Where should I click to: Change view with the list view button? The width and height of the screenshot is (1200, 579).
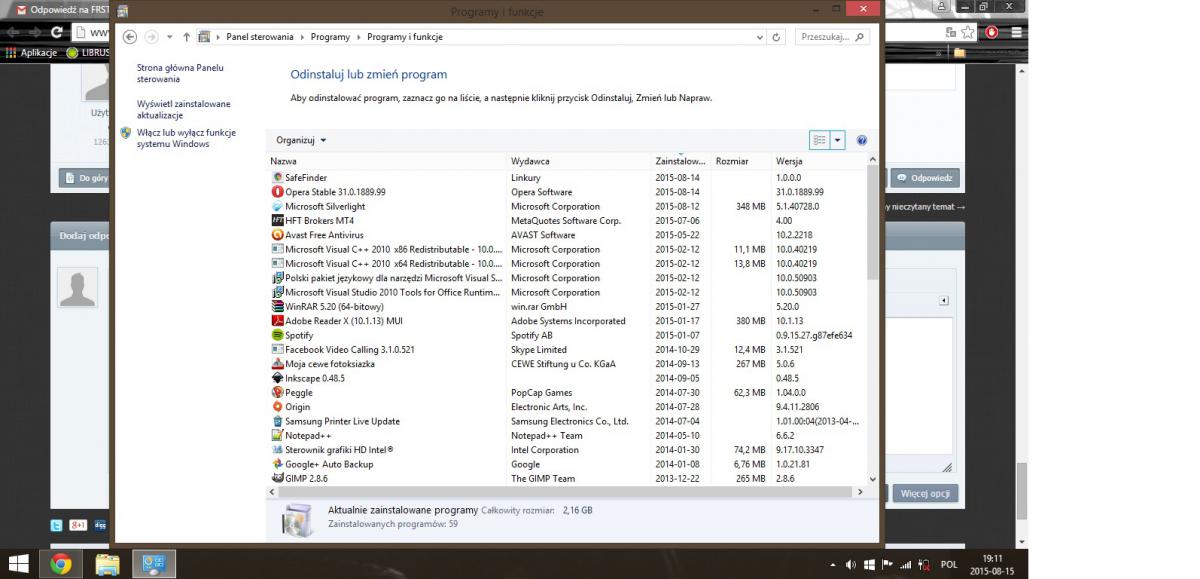[x=820, y=141]
